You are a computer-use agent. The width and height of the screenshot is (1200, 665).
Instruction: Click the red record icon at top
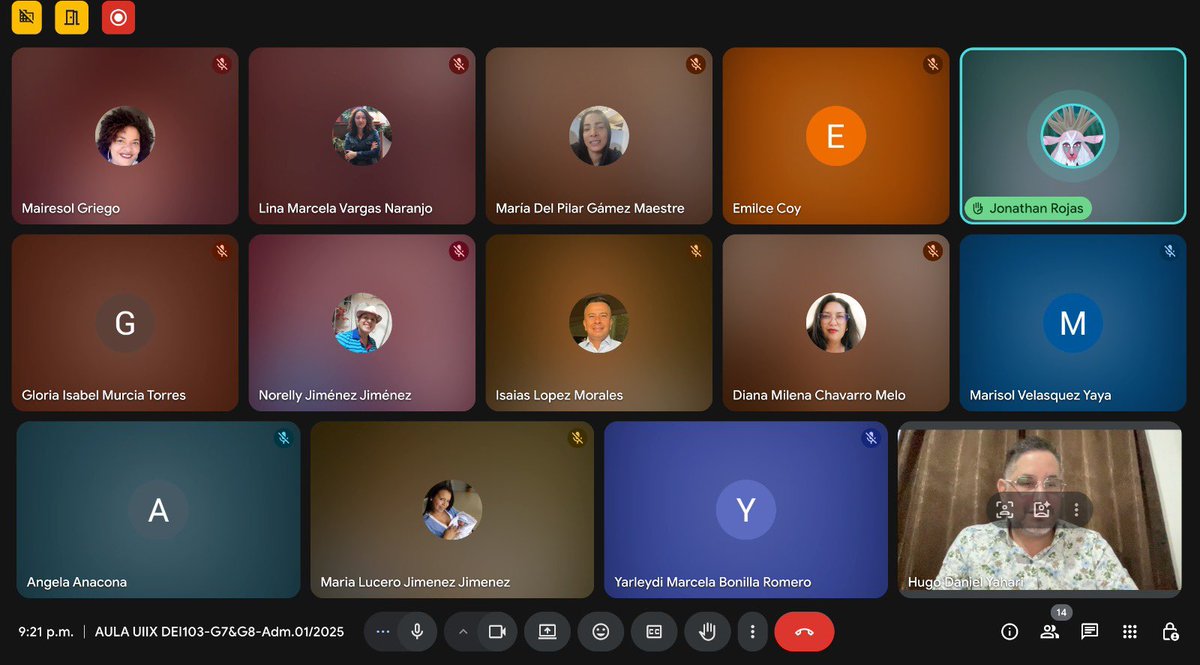pyautogui.click(x=118, y=17)
